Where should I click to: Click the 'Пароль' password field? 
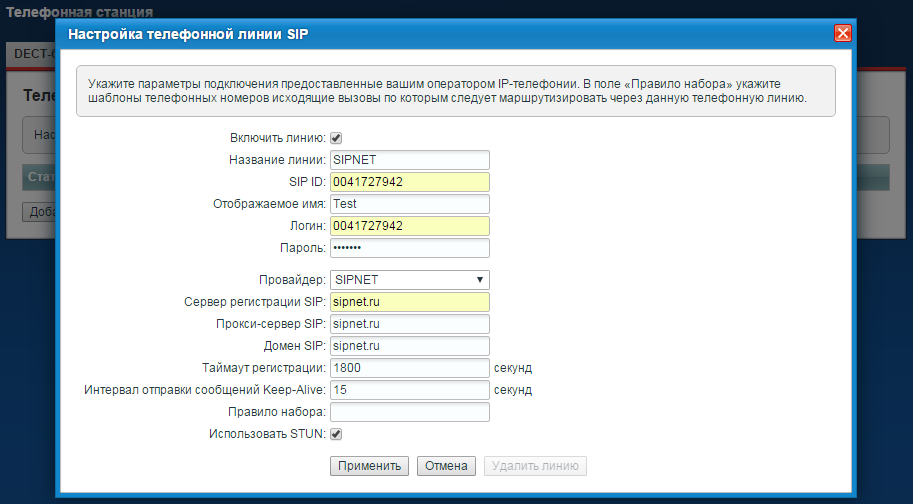point(409,248)
